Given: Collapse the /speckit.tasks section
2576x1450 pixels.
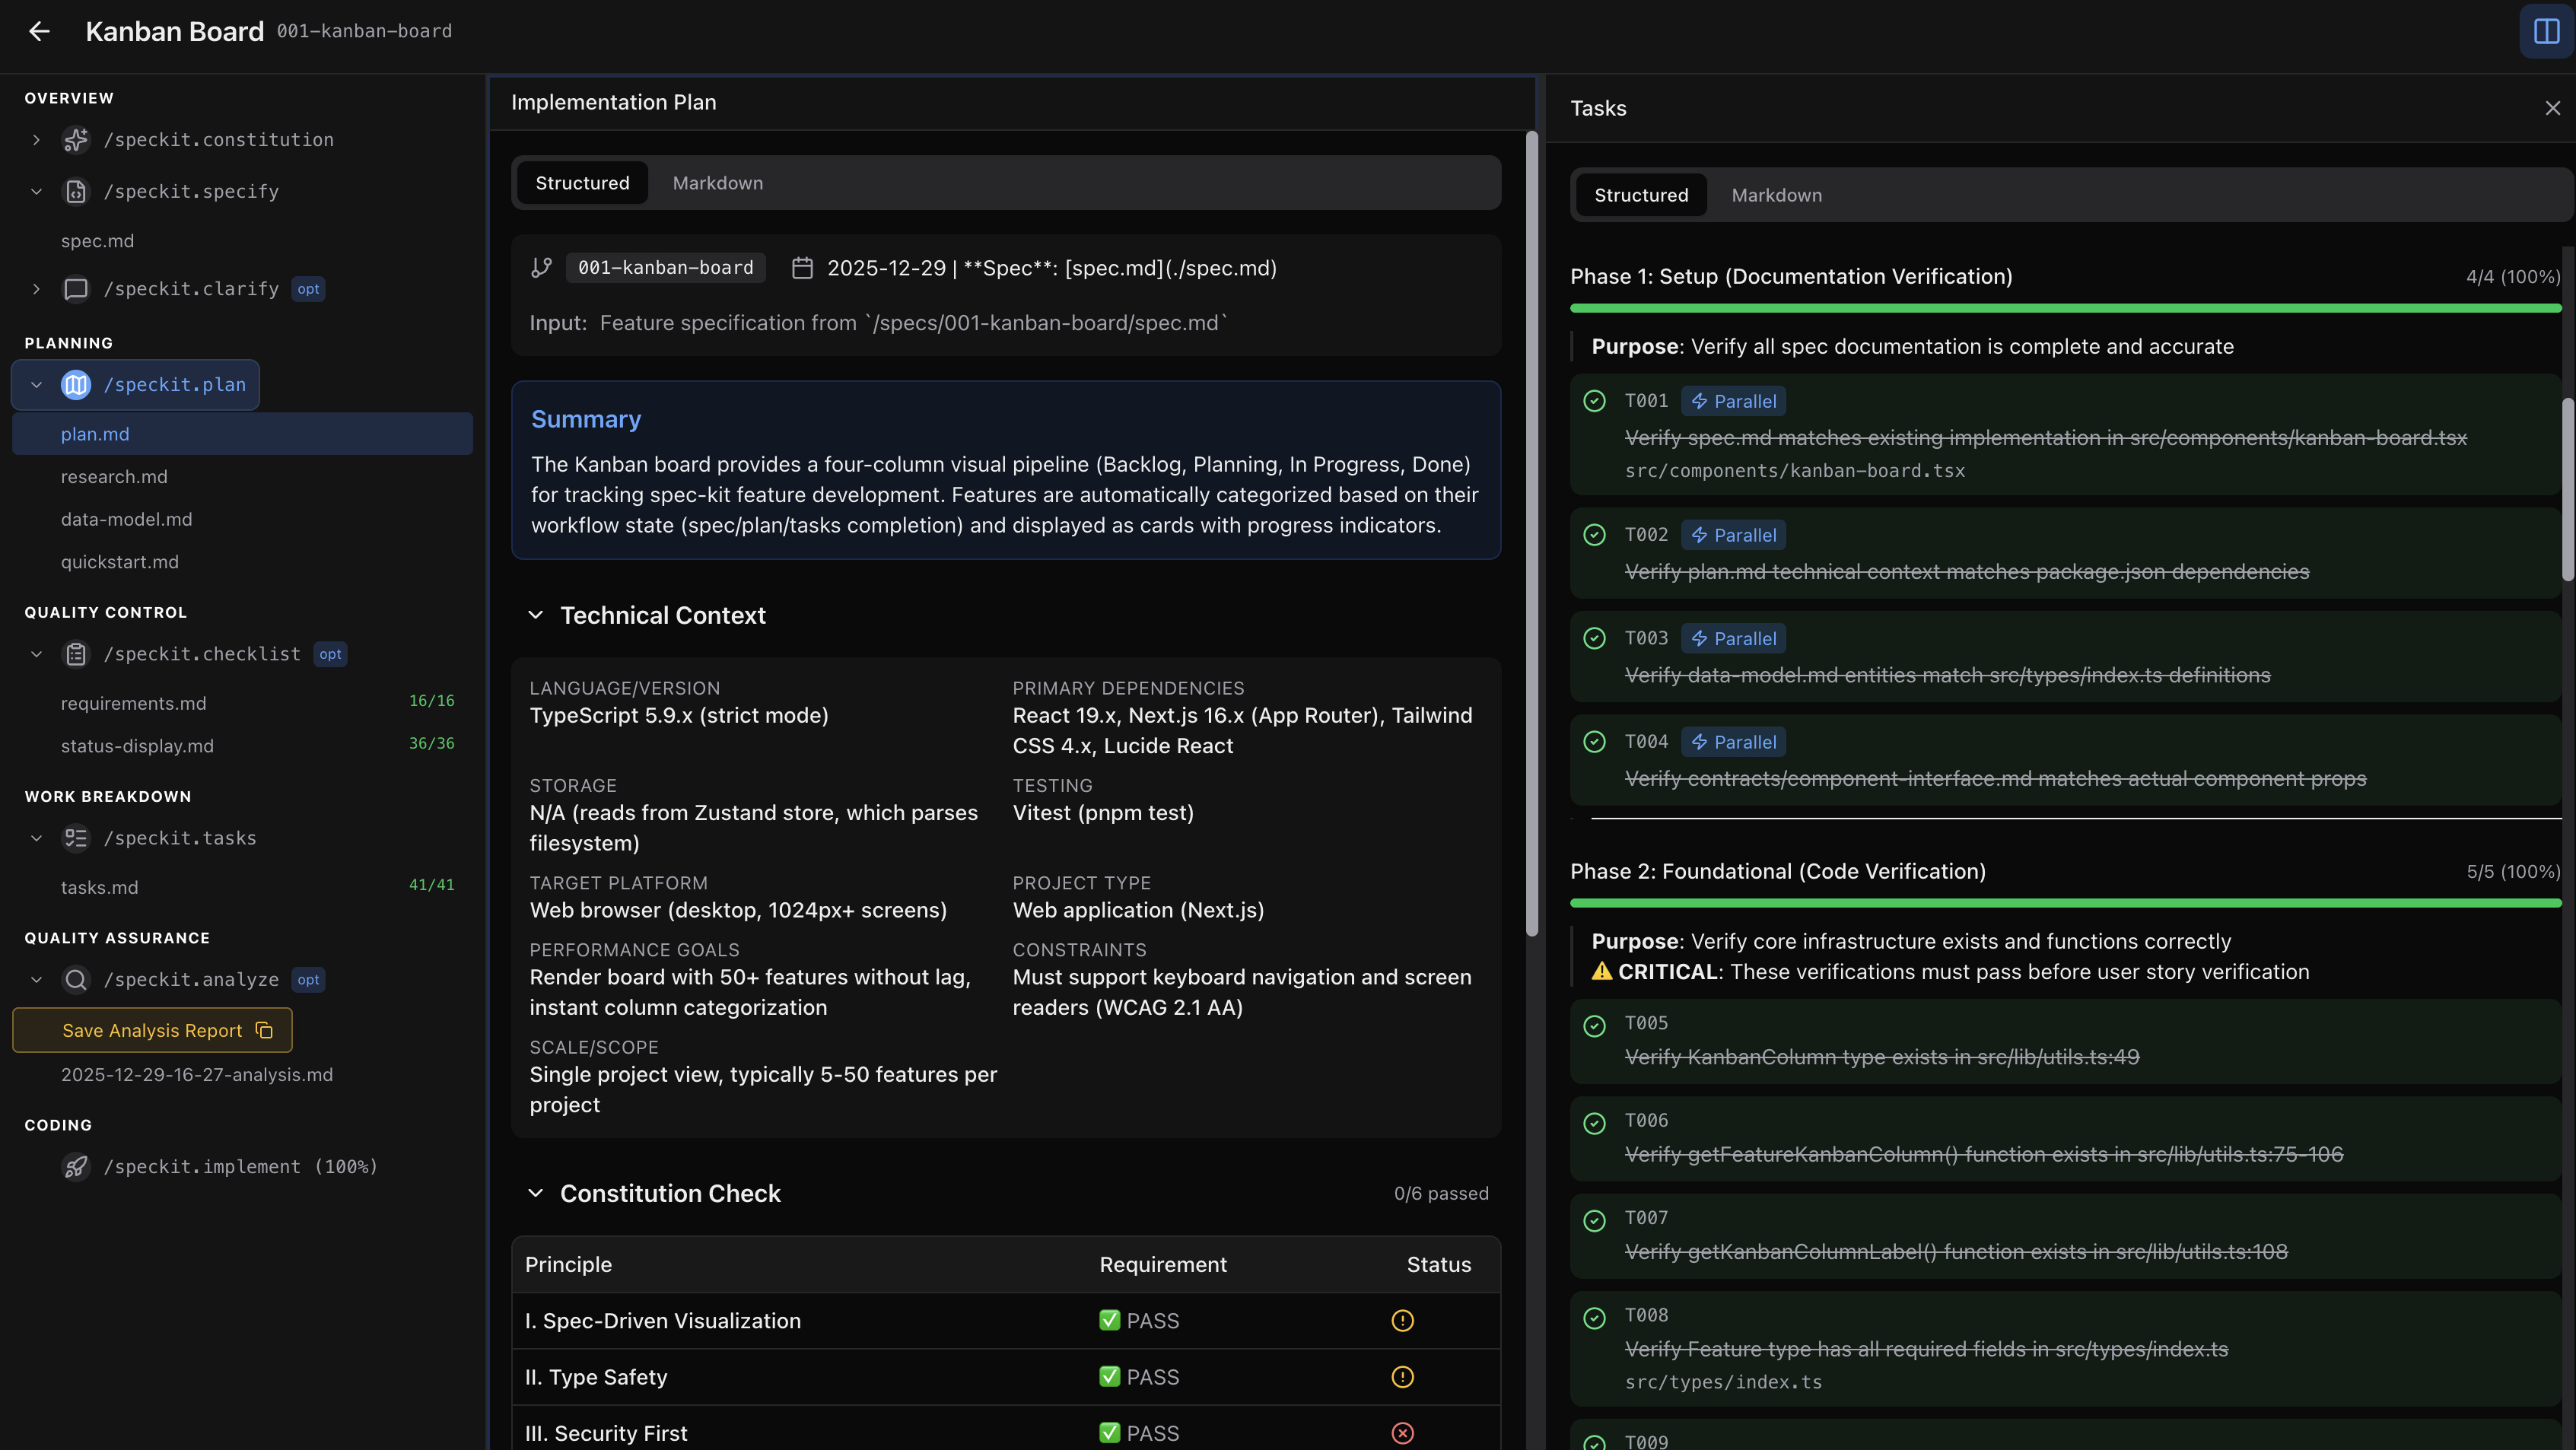Looking at the screenshot, I should [37, 838].
